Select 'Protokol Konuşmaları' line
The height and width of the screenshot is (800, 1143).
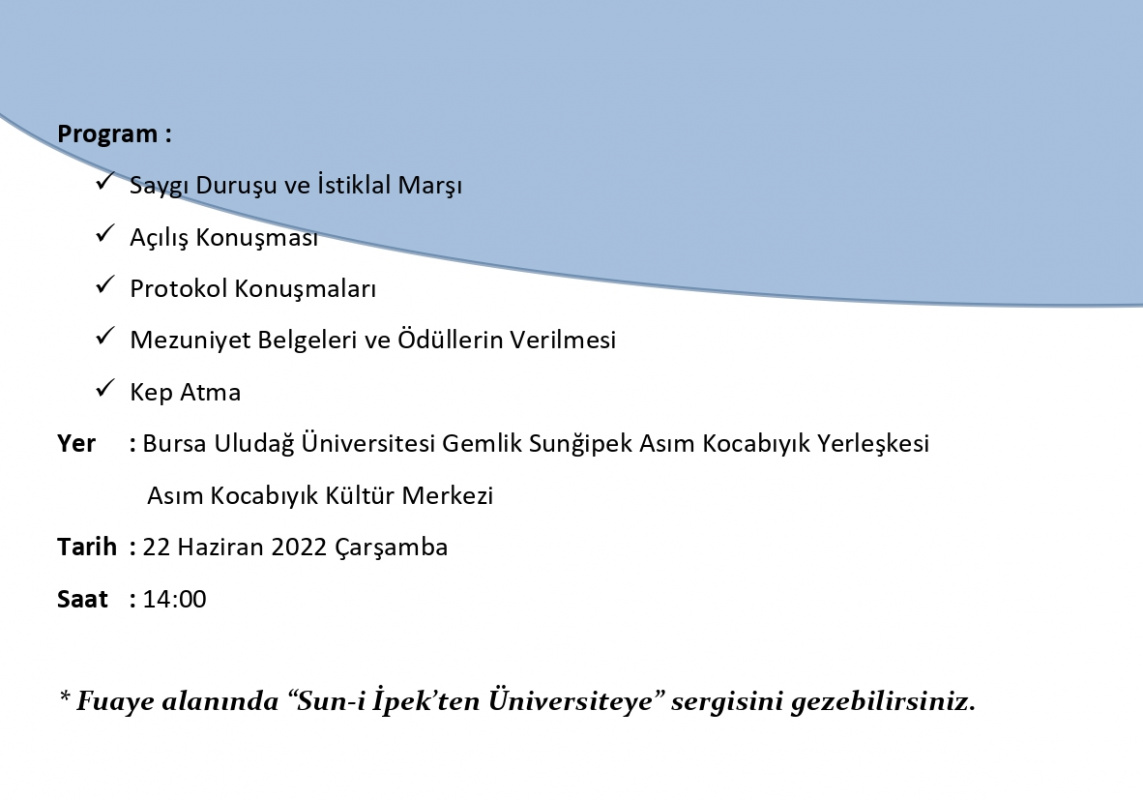pos(253,289)
